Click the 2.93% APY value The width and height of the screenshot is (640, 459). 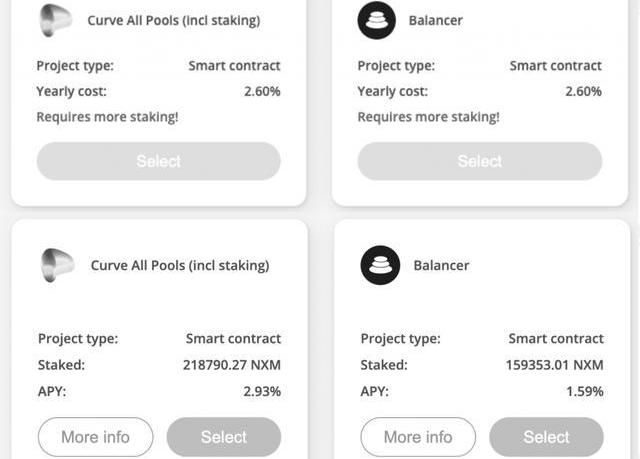(x=262, y=391)
